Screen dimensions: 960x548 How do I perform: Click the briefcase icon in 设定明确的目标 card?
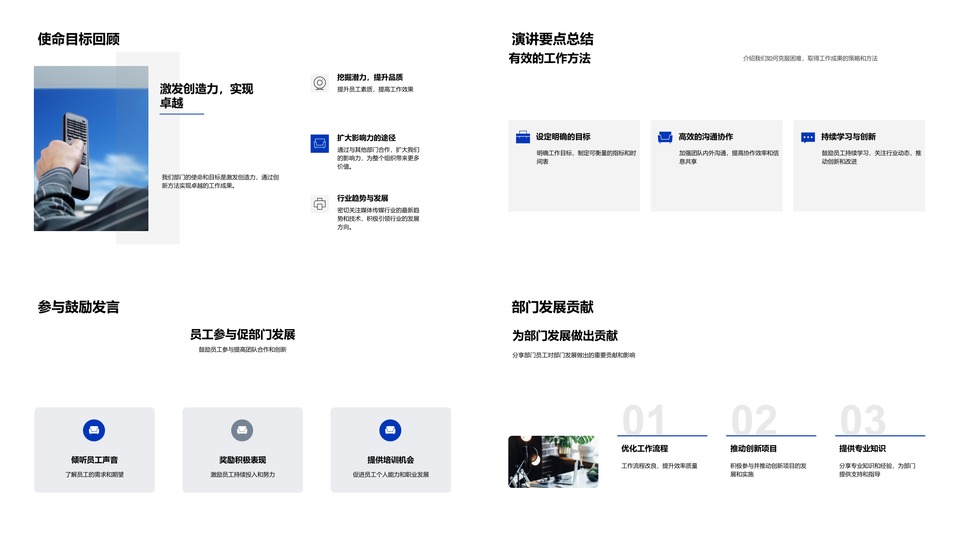pyautogui.click(x=522, y=137)
